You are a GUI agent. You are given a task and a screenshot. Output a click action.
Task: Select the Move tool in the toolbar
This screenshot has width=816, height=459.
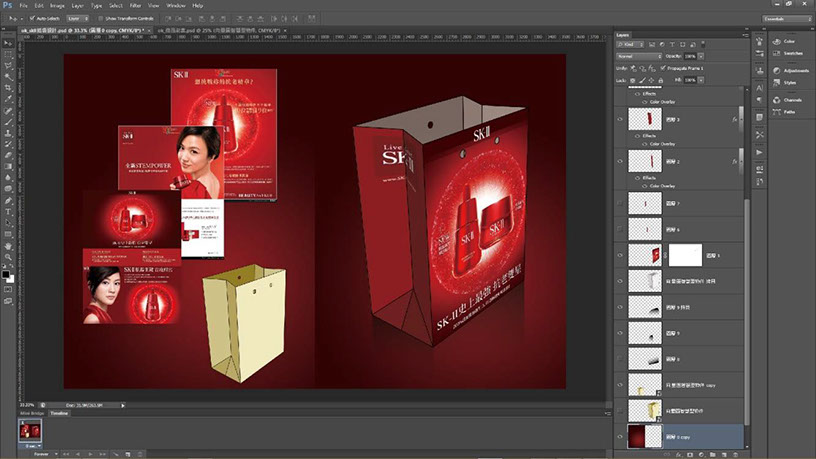coord(7,41)
